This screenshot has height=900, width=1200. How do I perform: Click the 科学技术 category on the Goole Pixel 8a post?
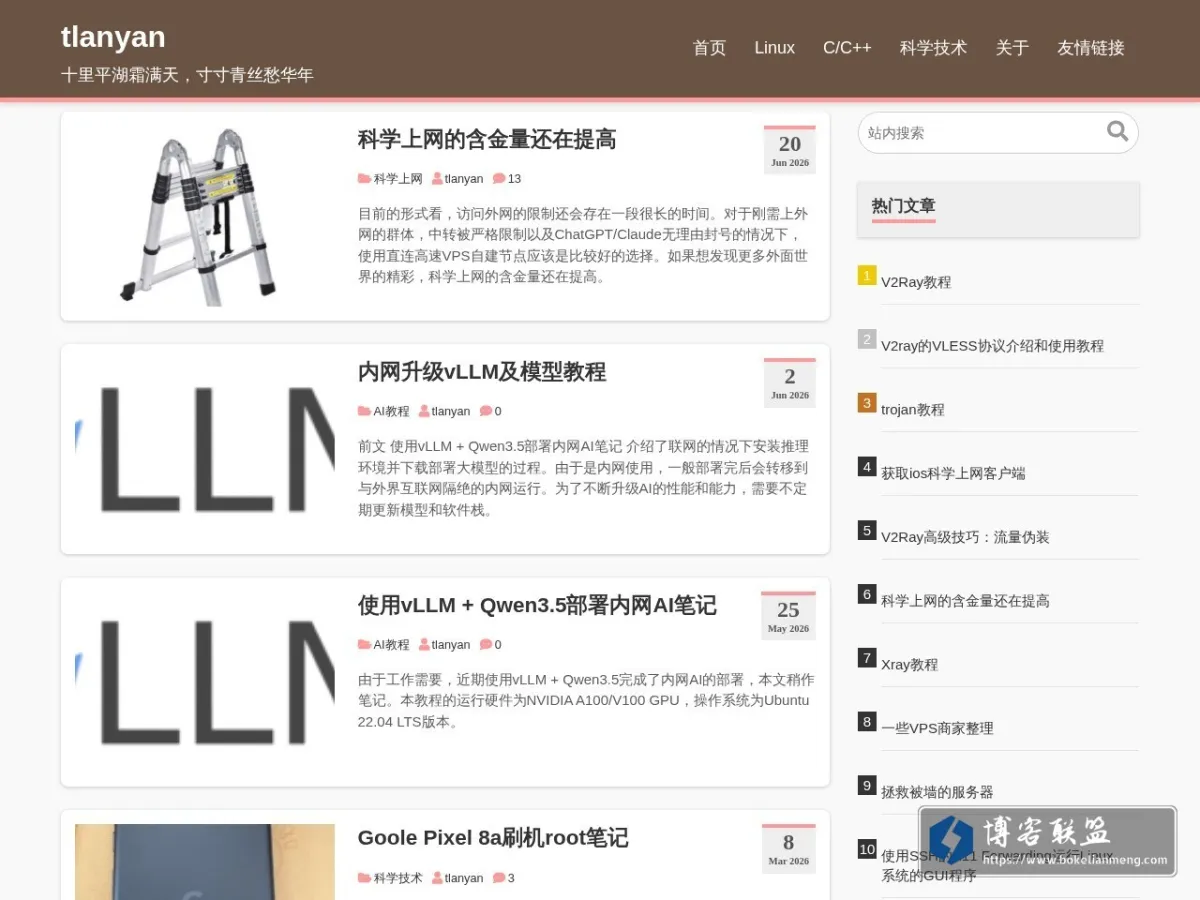point(398,878)
